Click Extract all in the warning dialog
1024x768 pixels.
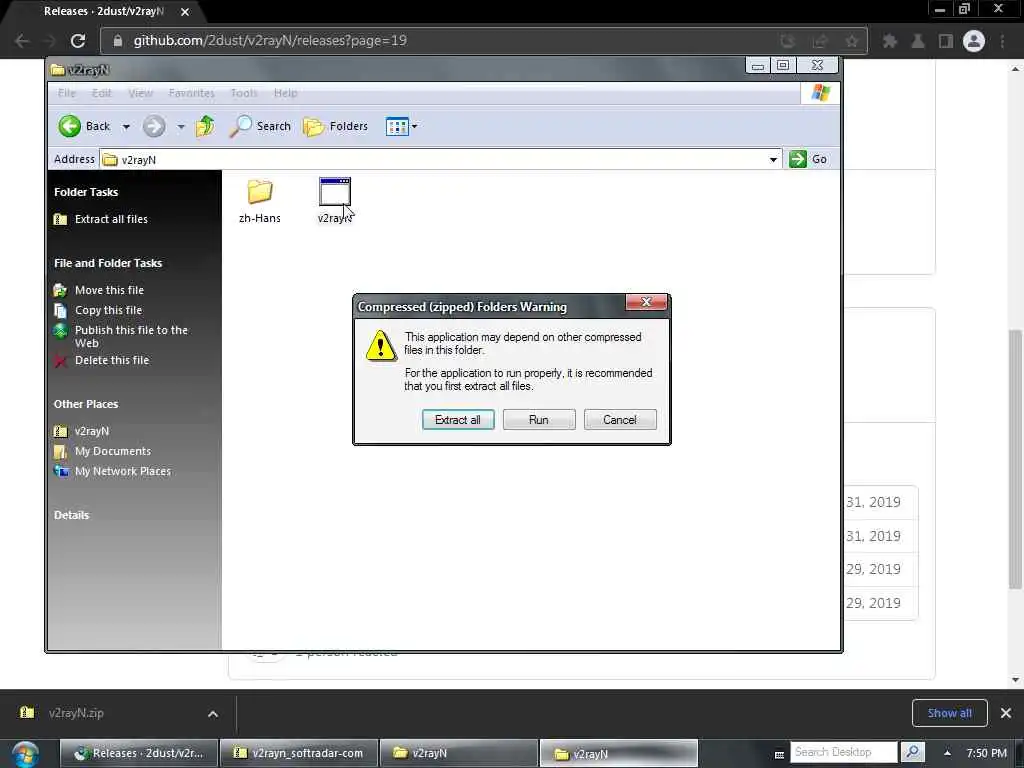click(x=458, y=420)
